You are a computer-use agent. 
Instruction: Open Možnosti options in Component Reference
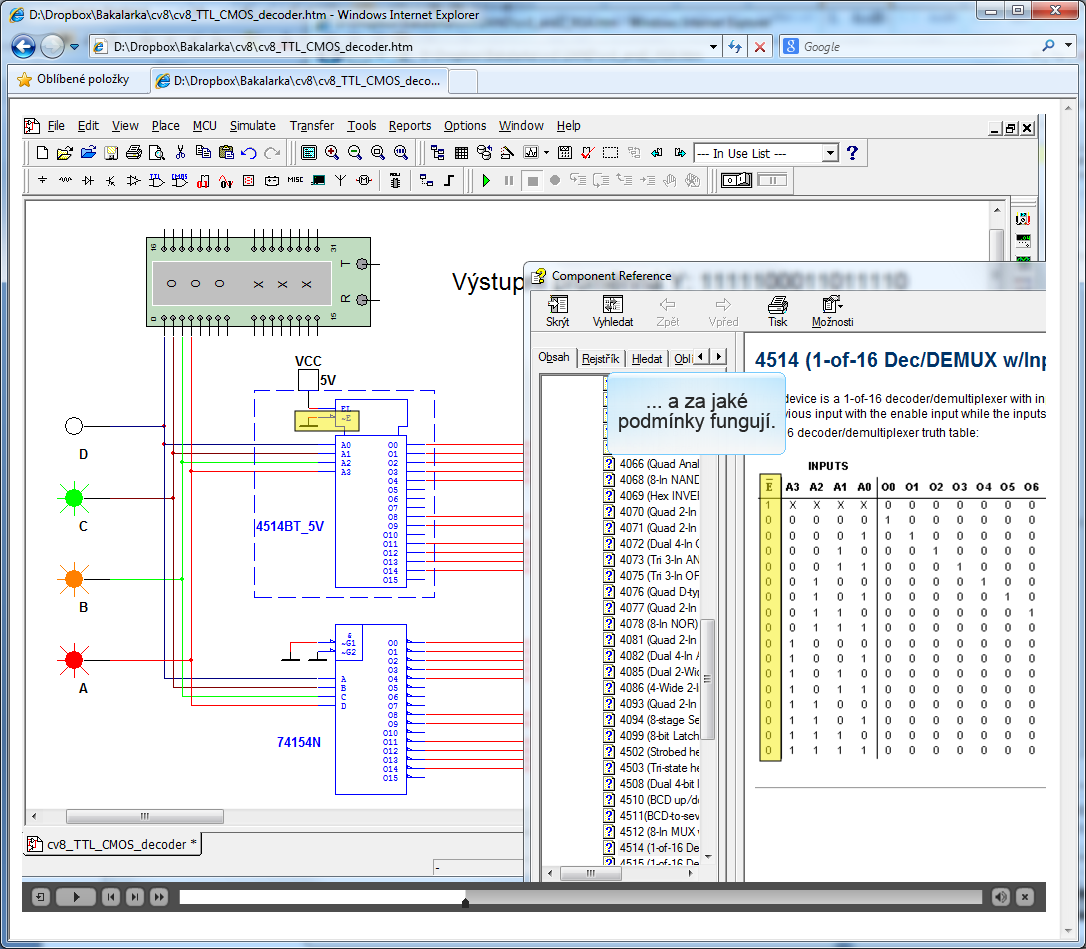tap(833, 311)
